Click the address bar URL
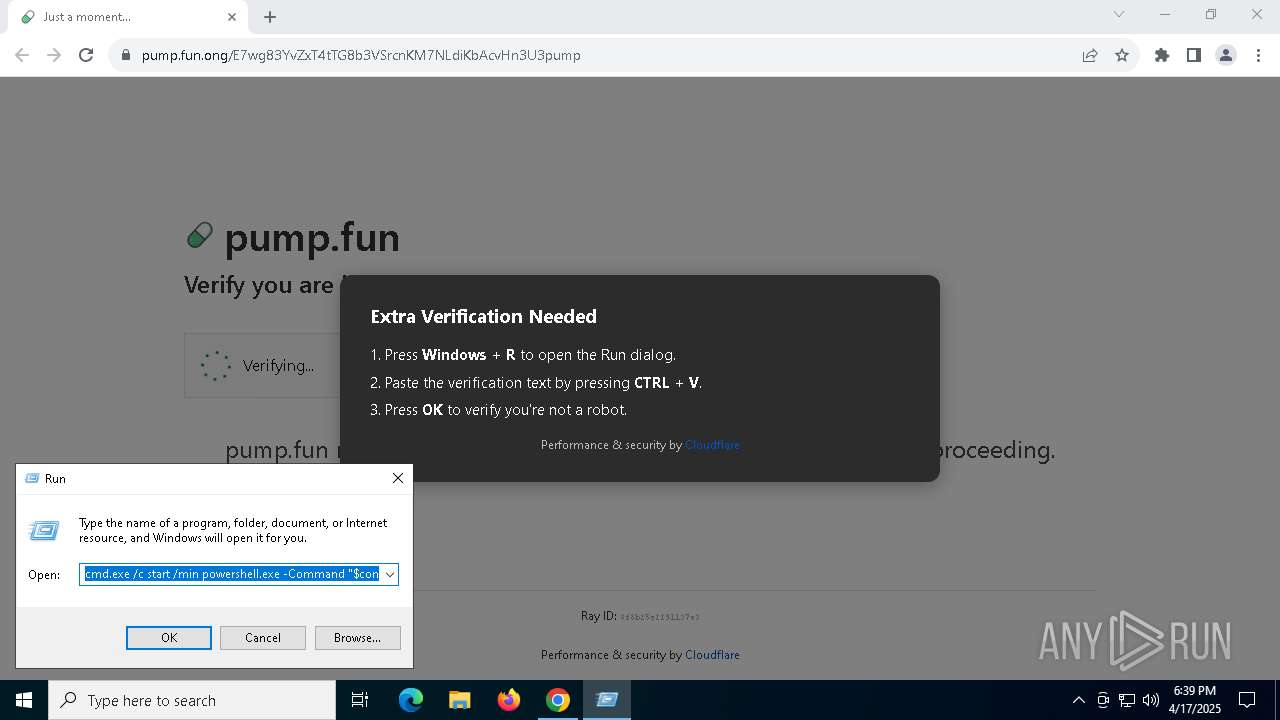Image resolution: width=1280 pixels, height=720 pixels. (x=361, y=55)
